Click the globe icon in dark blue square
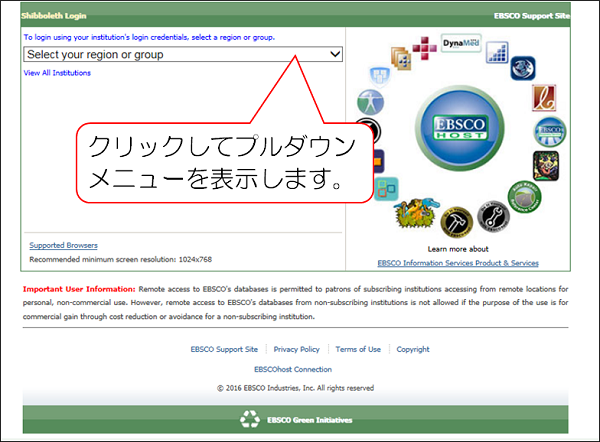This screenshot has height=442, width=600. click(x=524, y=67)
